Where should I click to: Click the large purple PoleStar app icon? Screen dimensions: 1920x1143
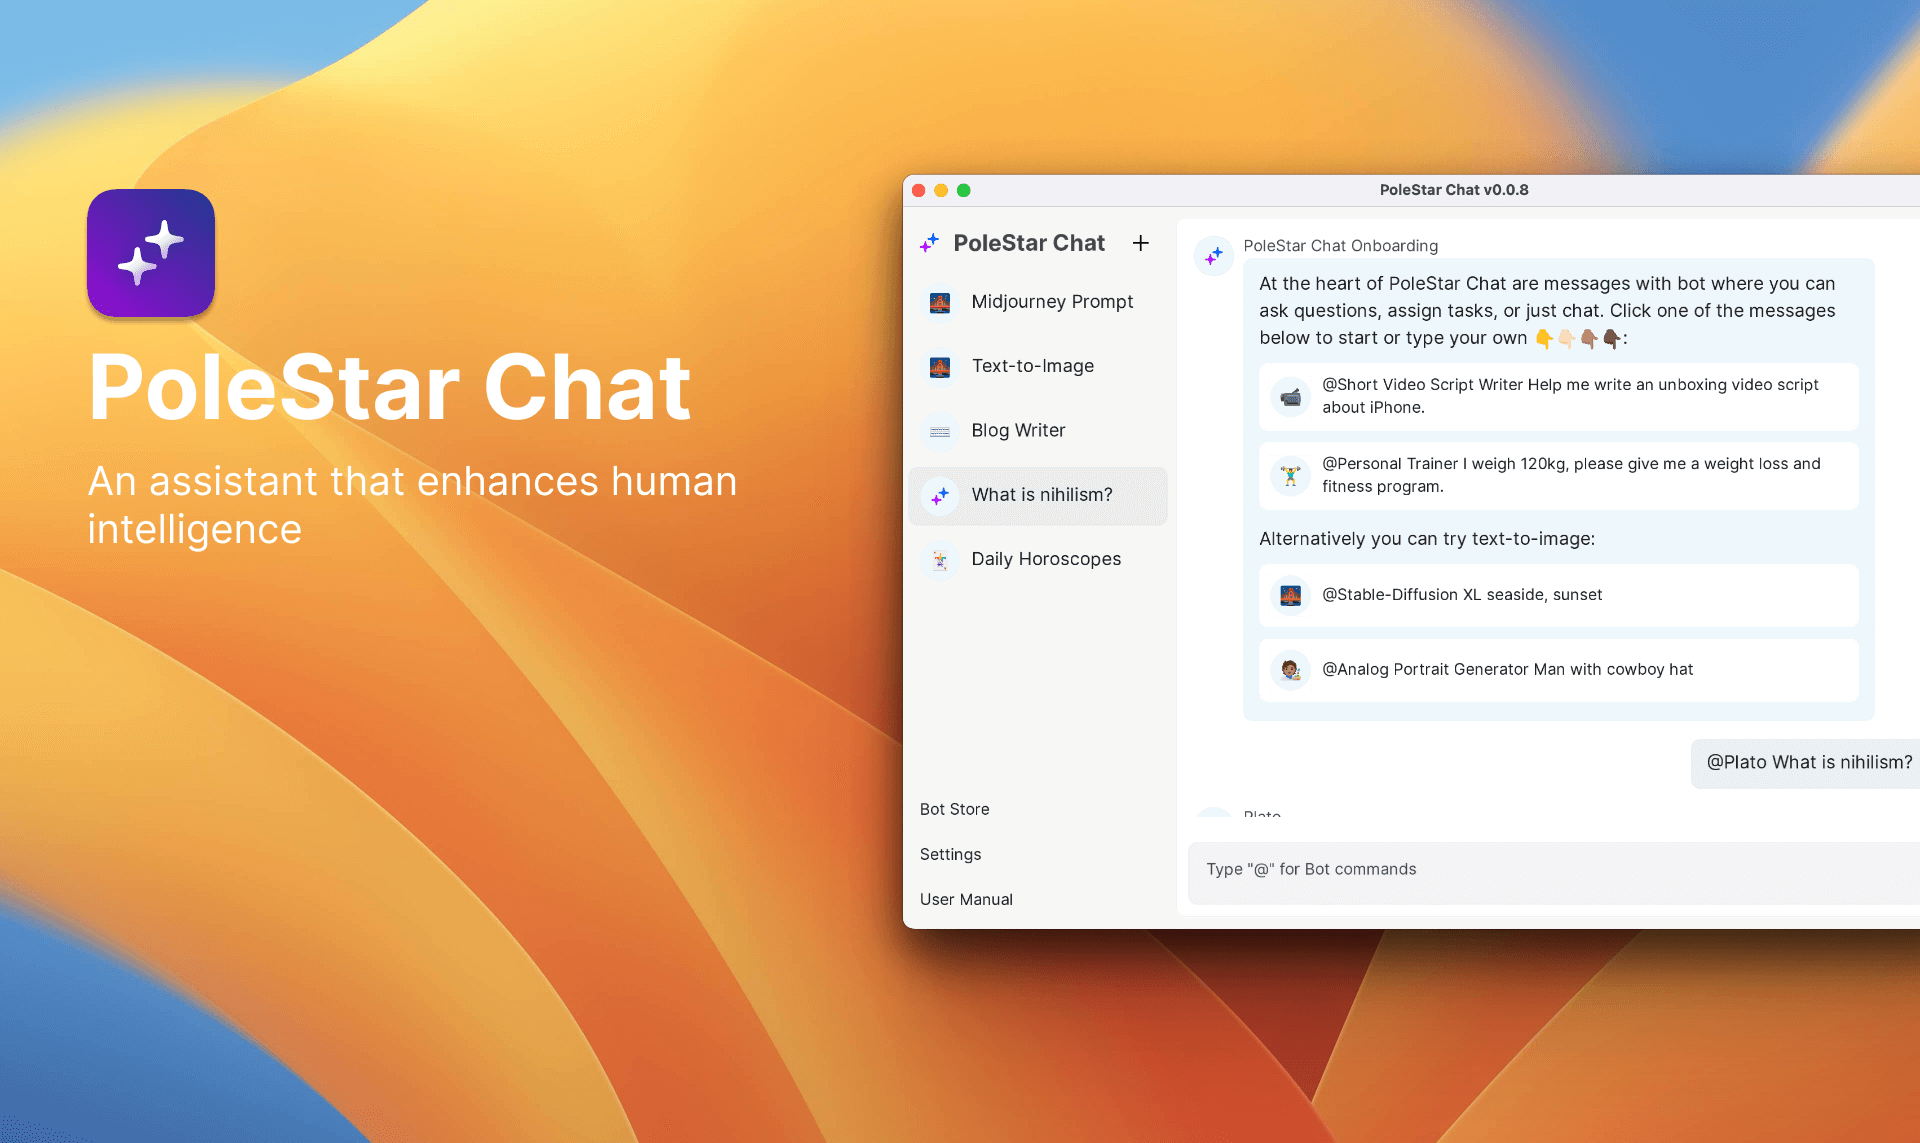pos(151,253)
